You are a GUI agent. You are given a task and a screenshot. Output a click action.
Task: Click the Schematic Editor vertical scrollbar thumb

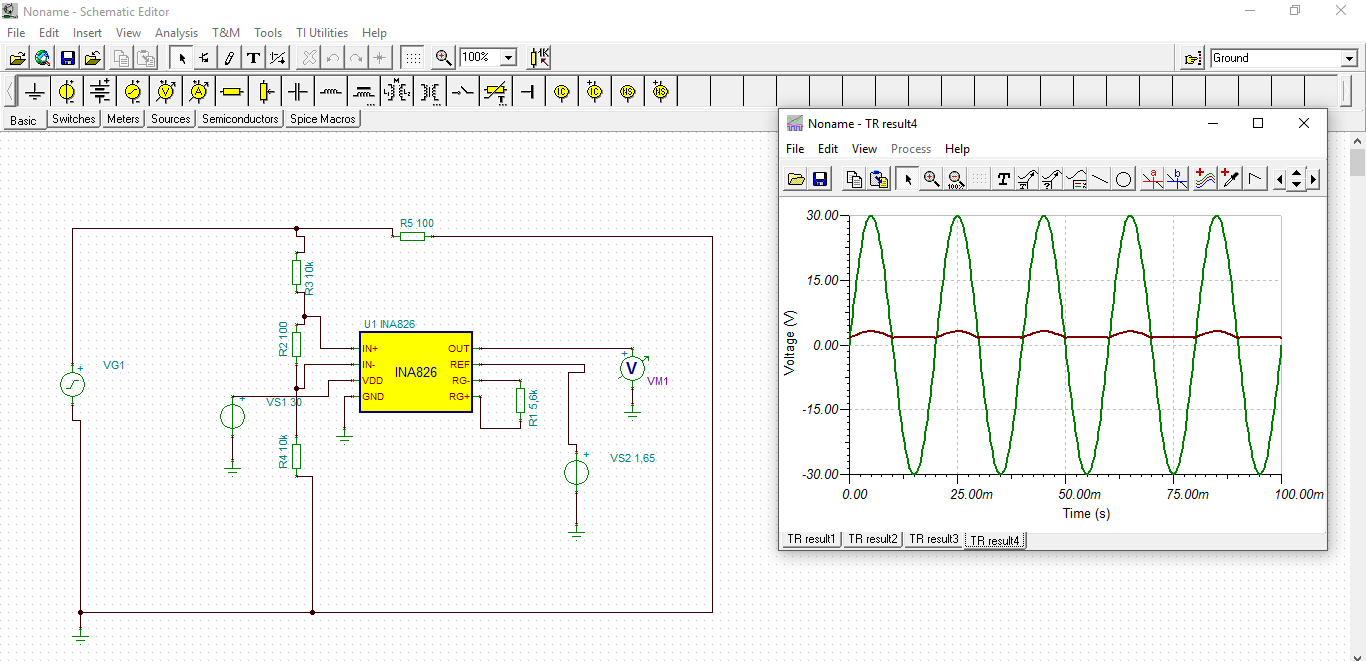pos(1357,162)
